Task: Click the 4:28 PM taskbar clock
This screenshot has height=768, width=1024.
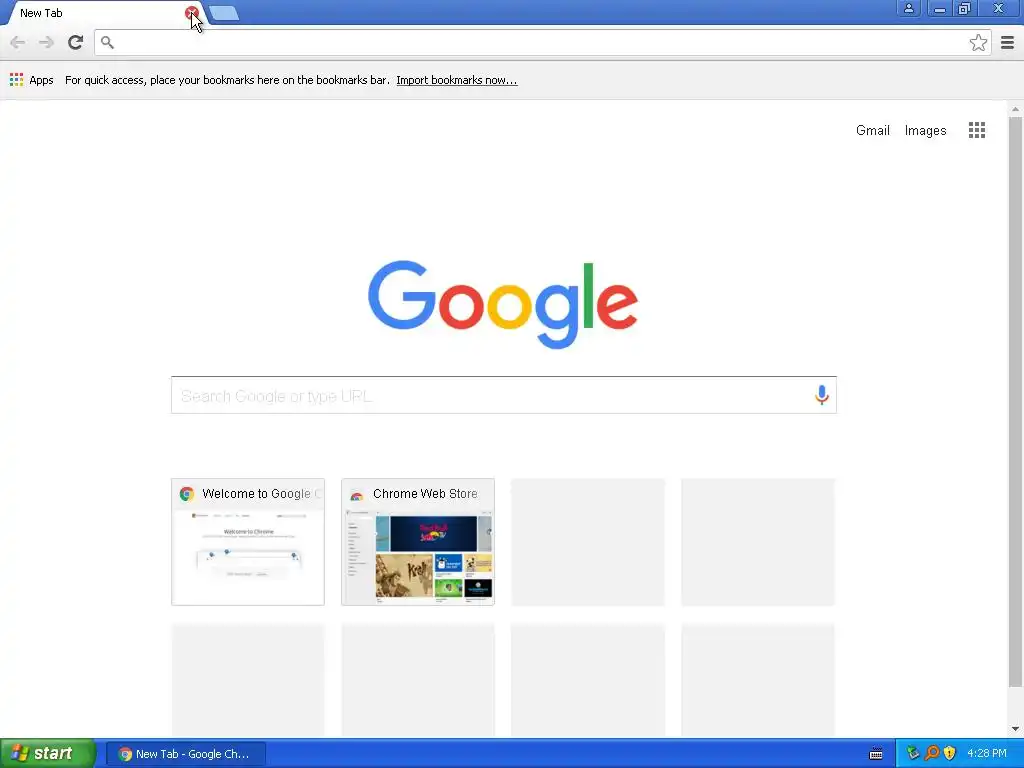Action: click(x=987, y=754)
